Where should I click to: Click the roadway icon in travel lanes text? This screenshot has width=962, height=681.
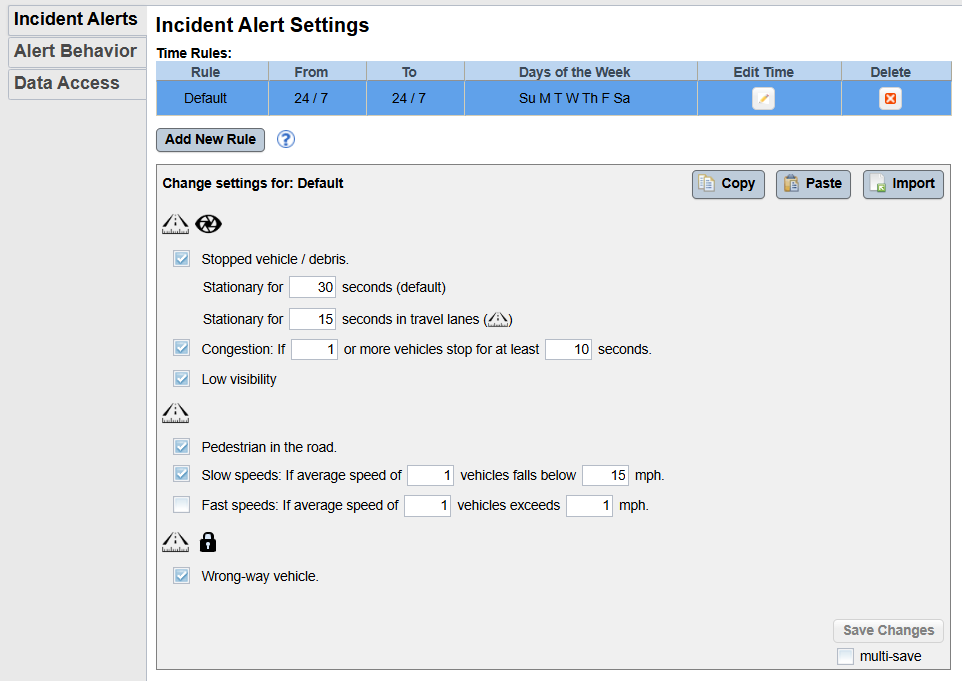(498, 319)
